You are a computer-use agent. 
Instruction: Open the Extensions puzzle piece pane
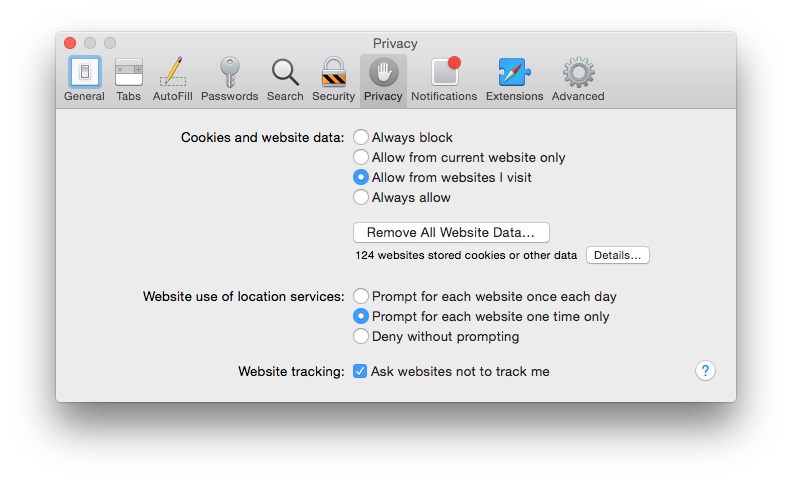(x=514, y=79)
